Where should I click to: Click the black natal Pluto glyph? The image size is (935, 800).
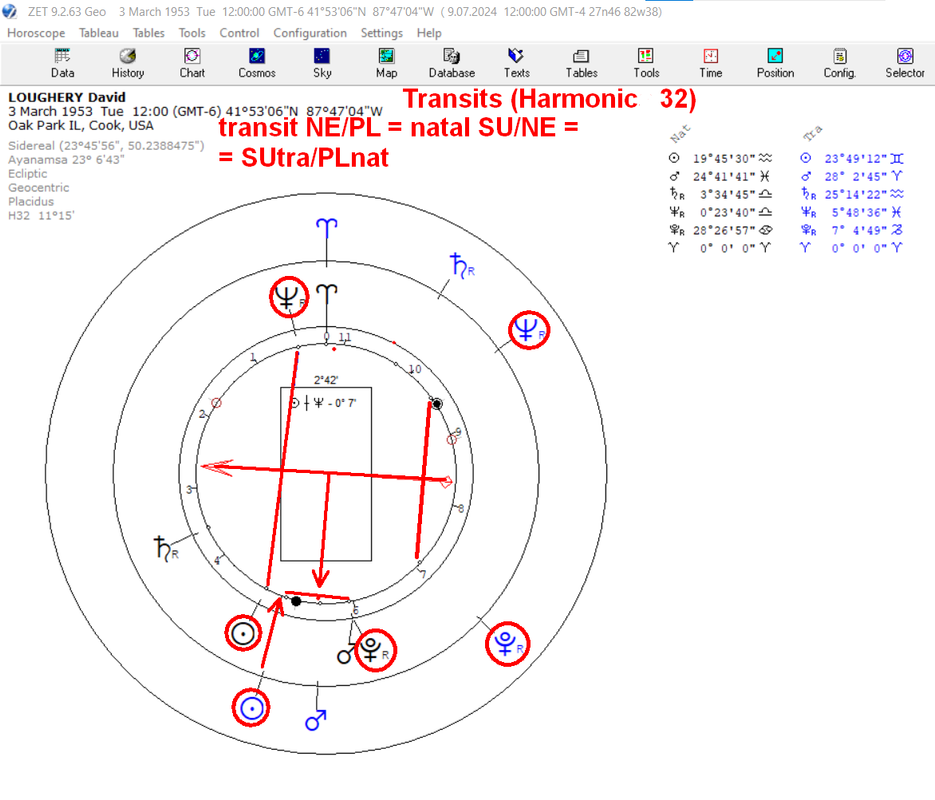point(373,650)
